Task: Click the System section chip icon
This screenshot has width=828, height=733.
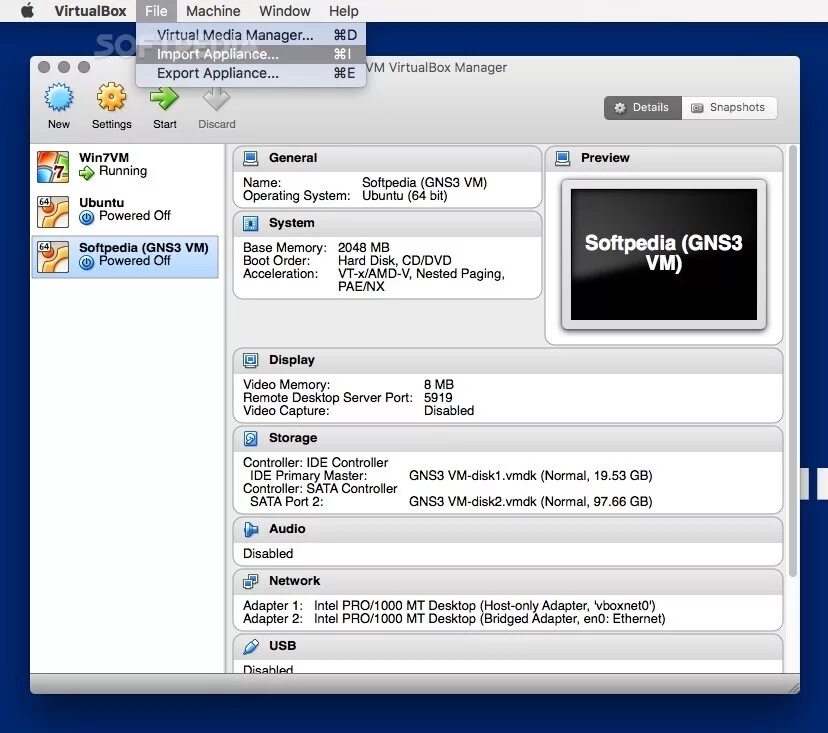Action: (250, 223)
